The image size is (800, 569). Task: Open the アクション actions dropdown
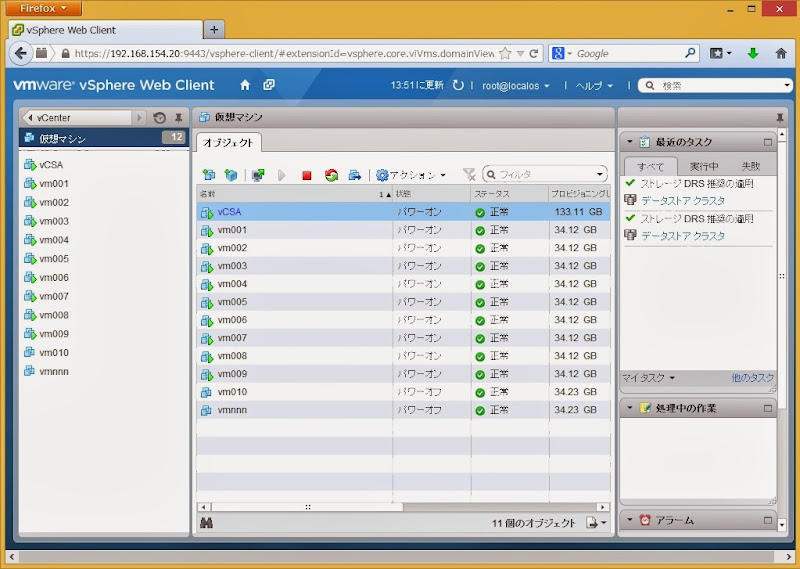tap(411, 175)
